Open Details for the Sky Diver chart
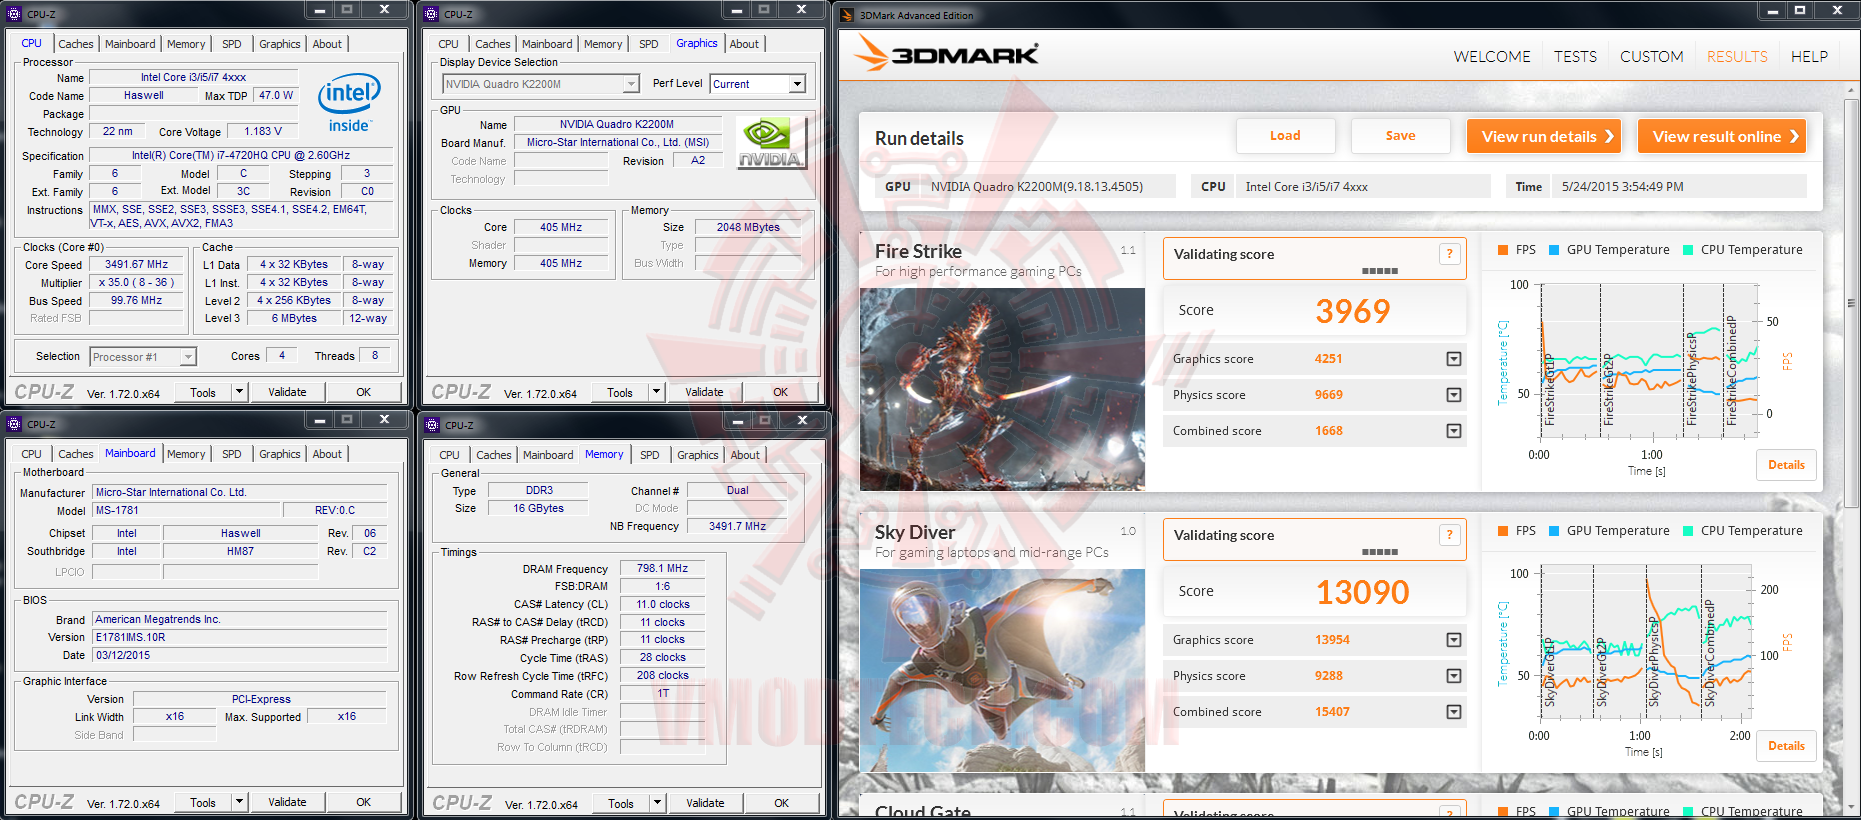Screen dimensions: 1861x820 coord(1786,746)
